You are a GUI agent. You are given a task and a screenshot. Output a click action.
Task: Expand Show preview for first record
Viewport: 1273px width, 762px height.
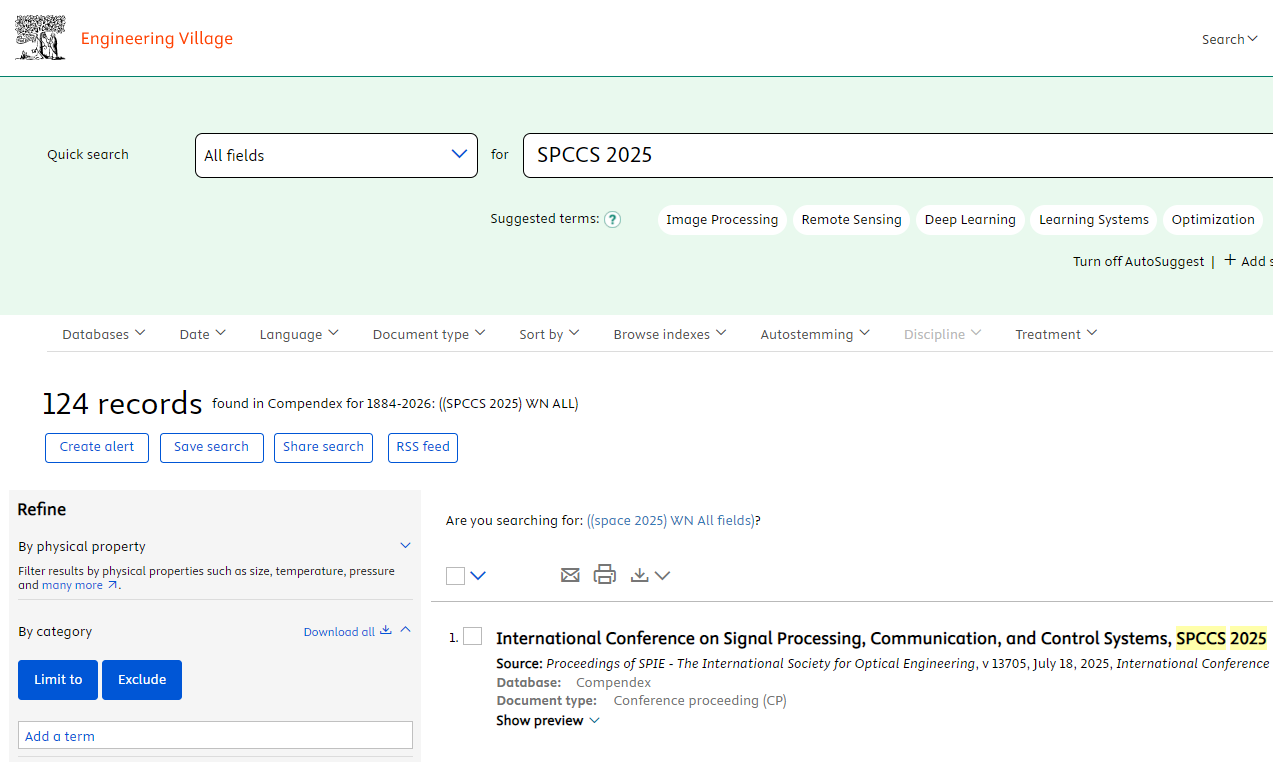coord(547,721)
